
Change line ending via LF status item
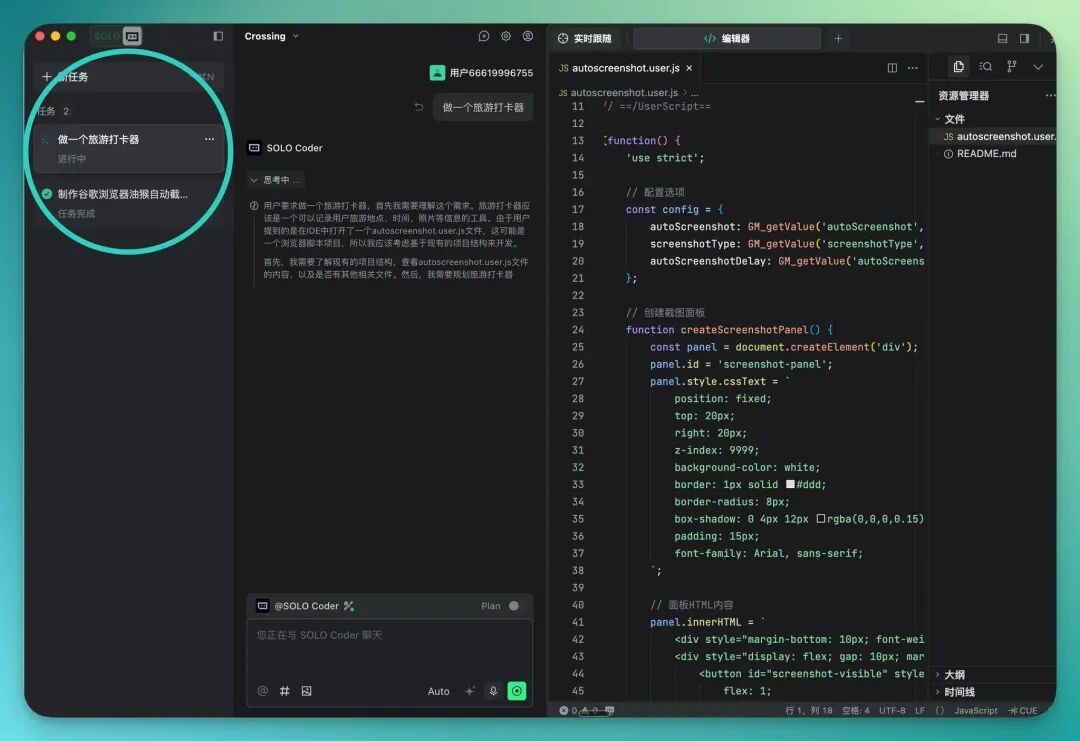point(920,710)
